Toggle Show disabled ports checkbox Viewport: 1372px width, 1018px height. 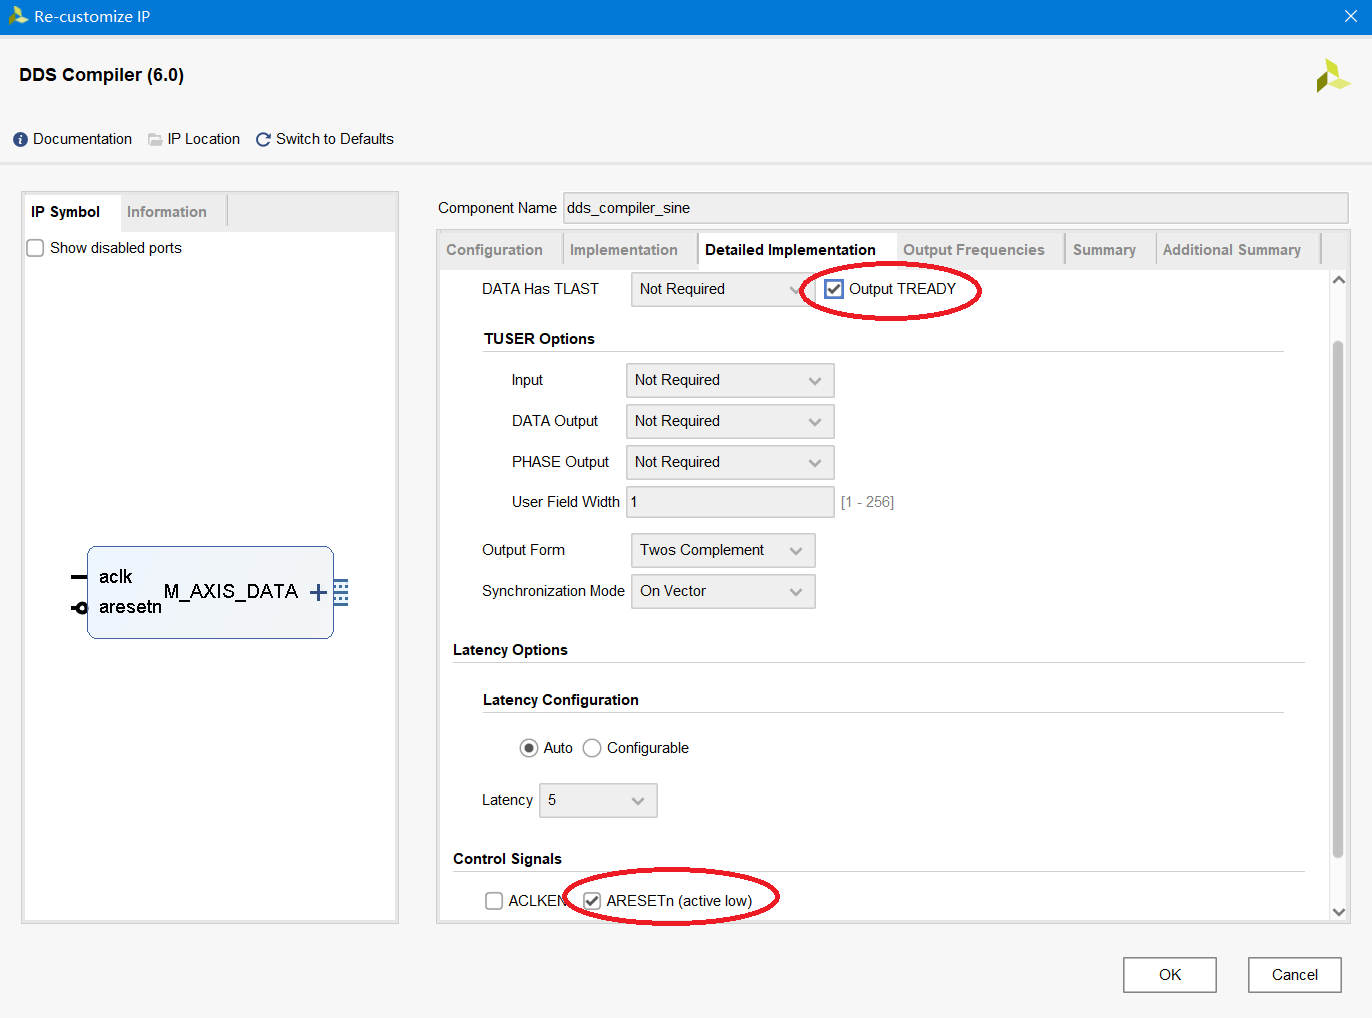35,248
